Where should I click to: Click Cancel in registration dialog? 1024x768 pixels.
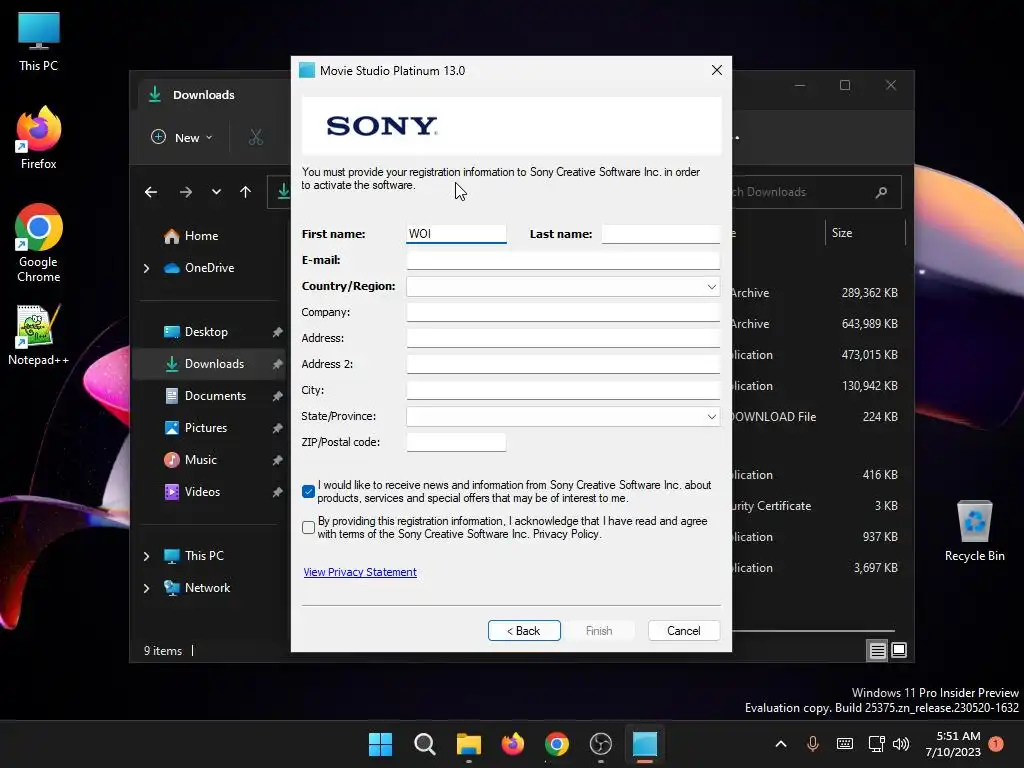point(684,631)
